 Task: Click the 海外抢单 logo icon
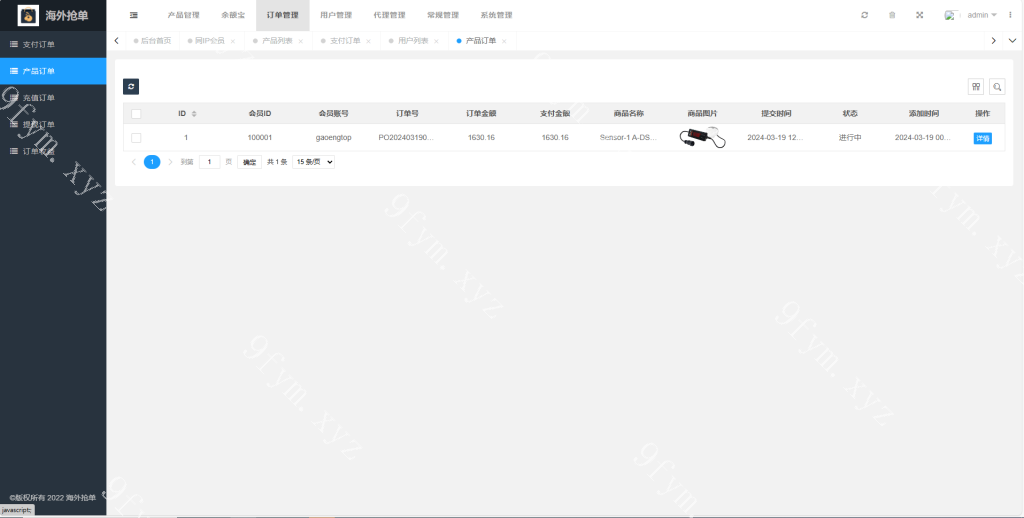(28, 15)
